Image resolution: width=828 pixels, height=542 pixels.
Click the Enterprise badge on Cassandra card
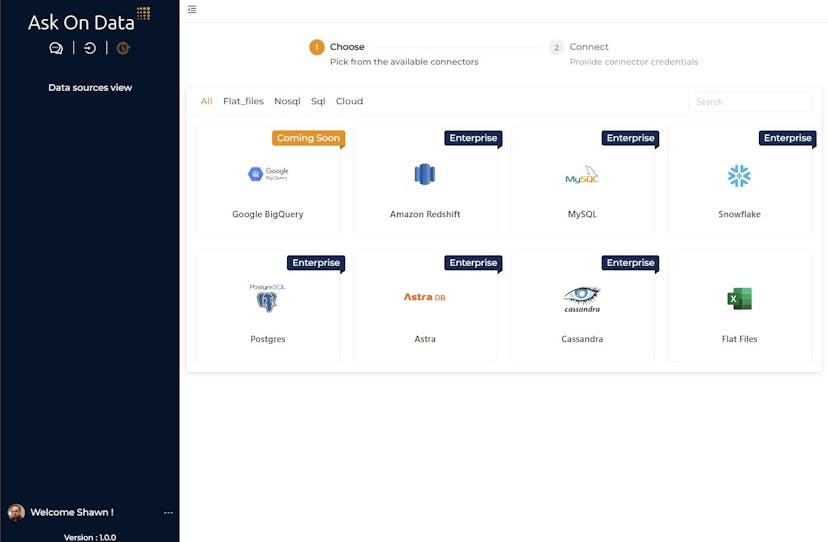point(631,263)
